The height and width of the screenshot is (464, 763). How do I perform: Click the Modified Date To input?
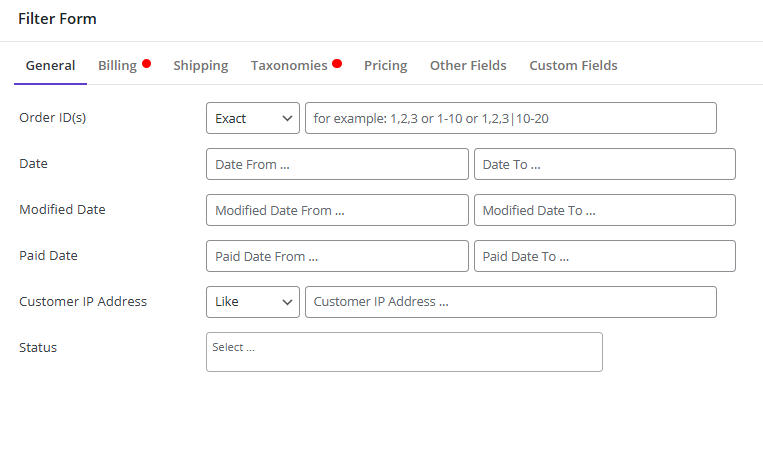[605, 210]
